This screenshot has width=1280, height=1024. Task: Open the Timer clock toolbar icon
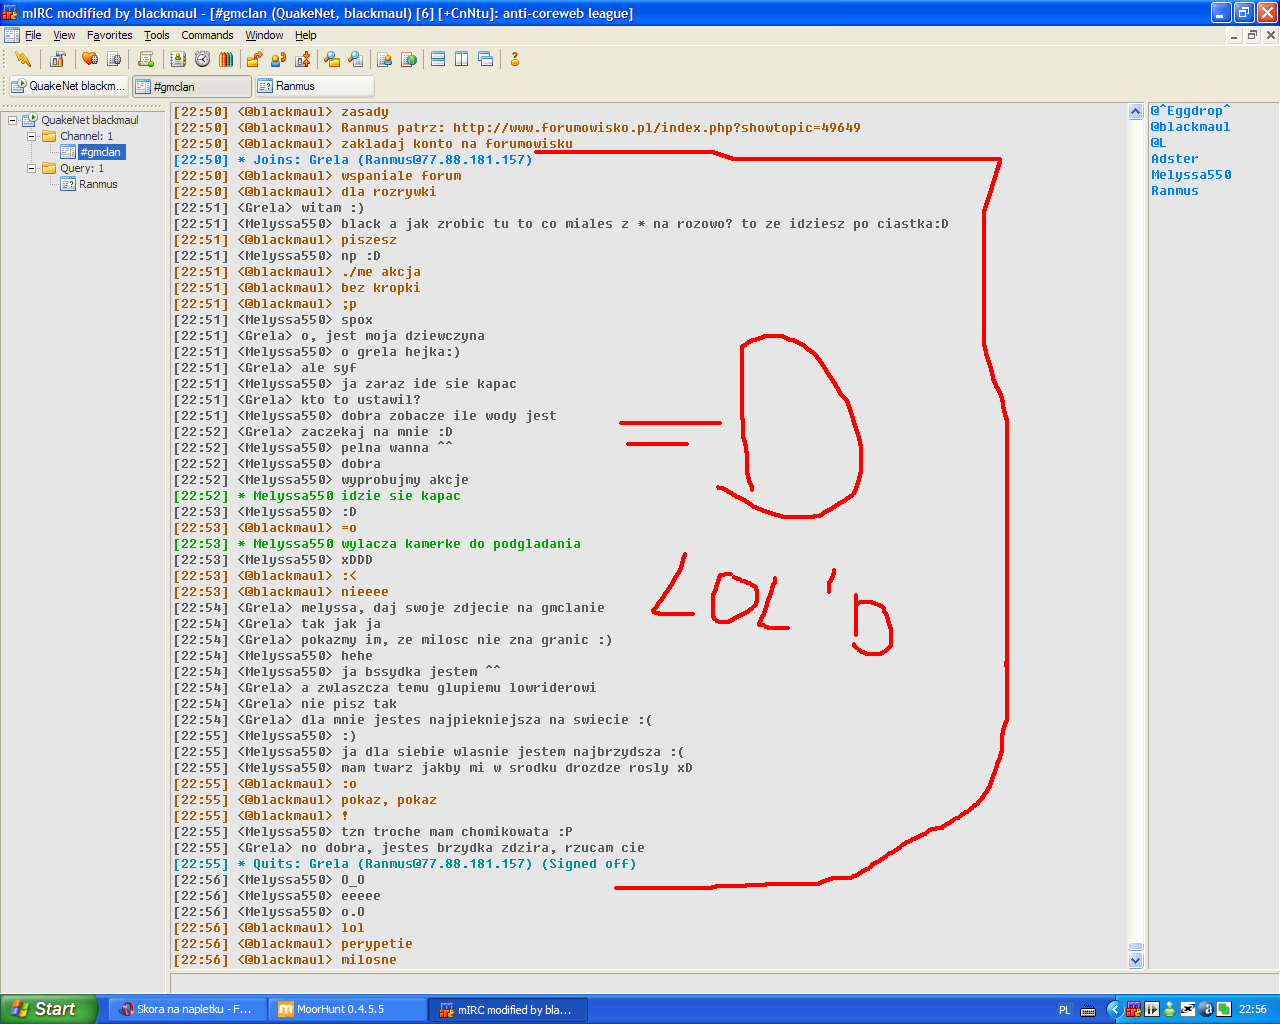pos(202,59)
